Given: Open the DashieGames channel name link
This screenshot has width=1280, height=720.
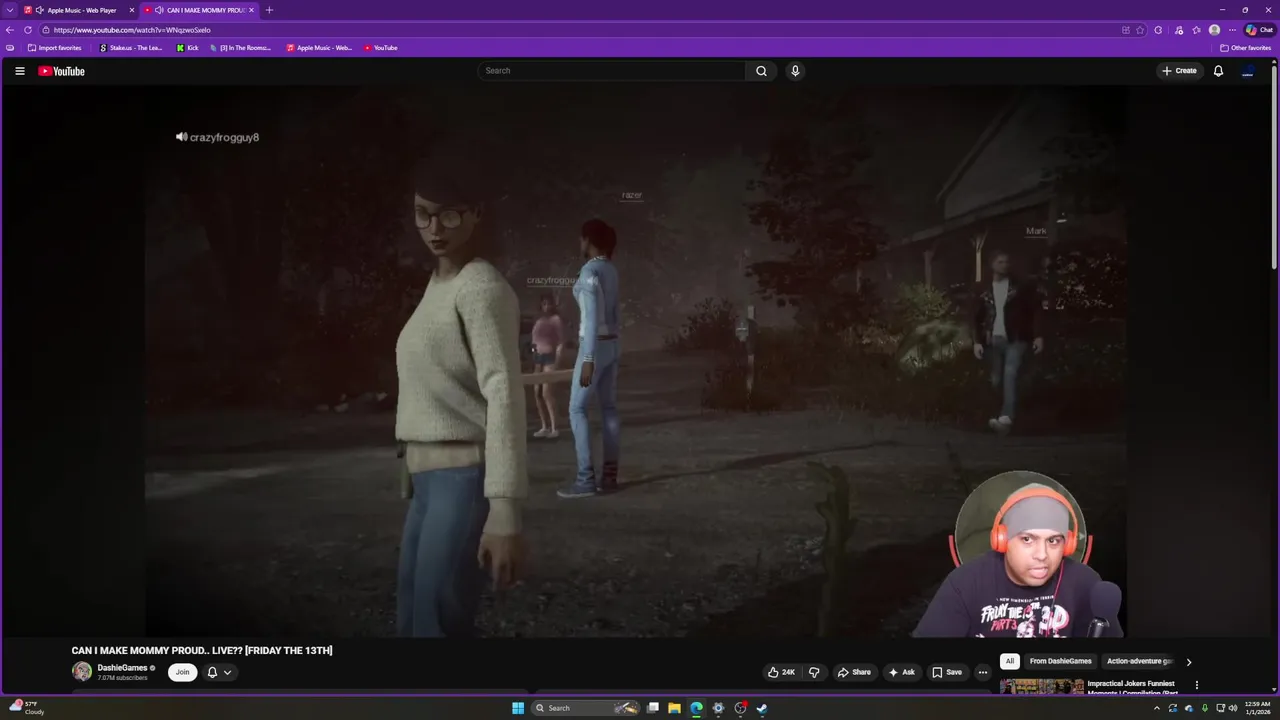Looking at the screenshot, I should coord(122,668).
